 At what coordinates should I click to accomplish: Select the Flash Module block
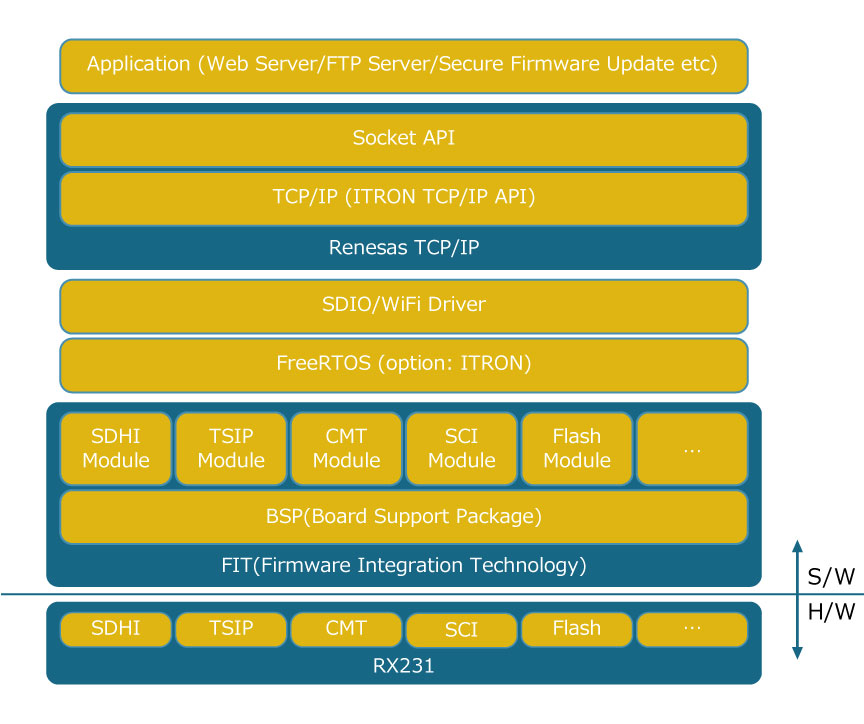click(577, 449)
